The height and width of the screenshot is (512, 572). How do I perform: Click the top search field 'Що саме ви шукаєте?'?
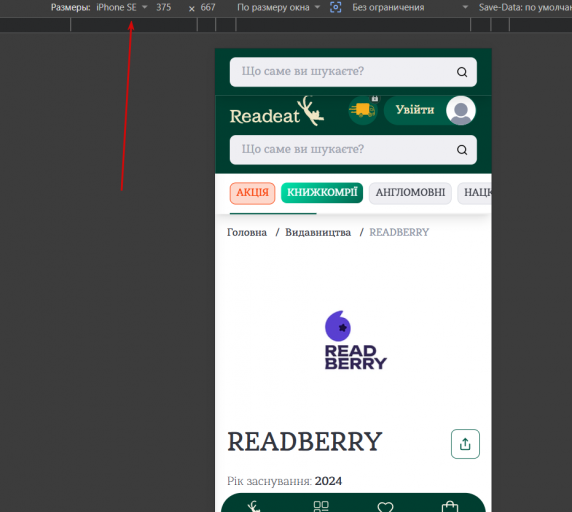[x=353, y=72]
